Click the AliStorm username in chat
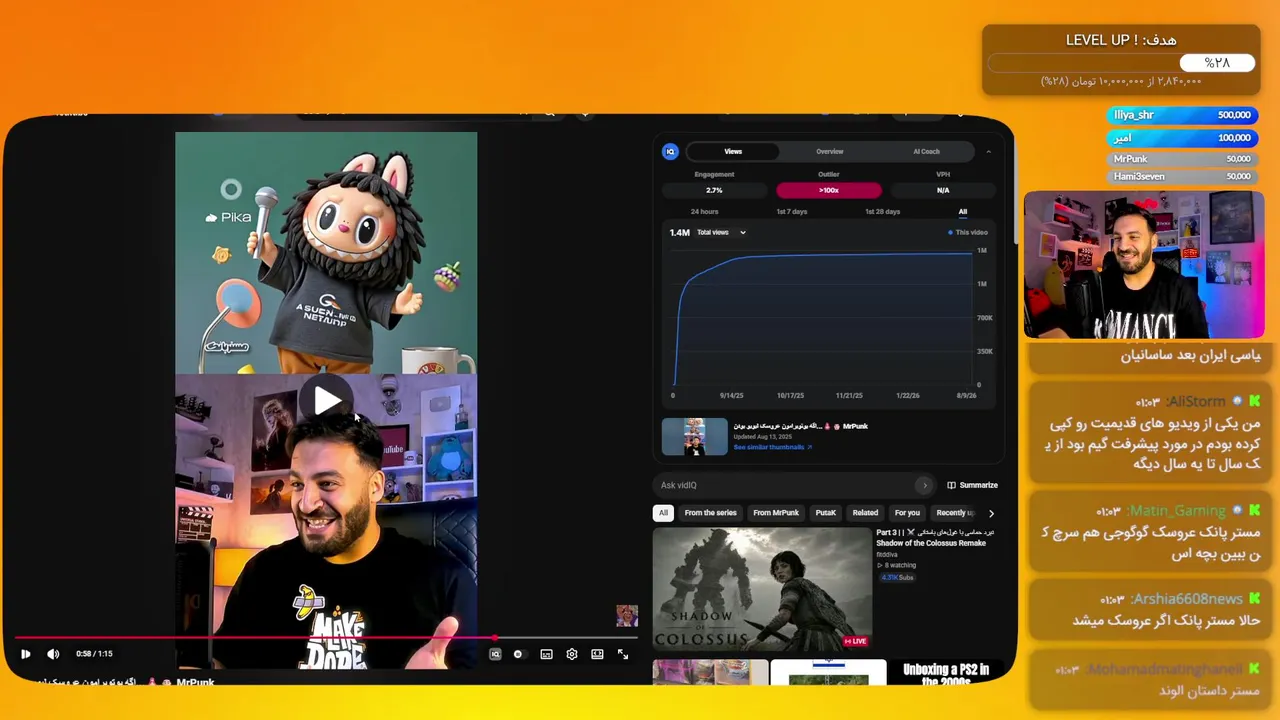This screenshot has height=720, width=1280. pos(1195,401)
